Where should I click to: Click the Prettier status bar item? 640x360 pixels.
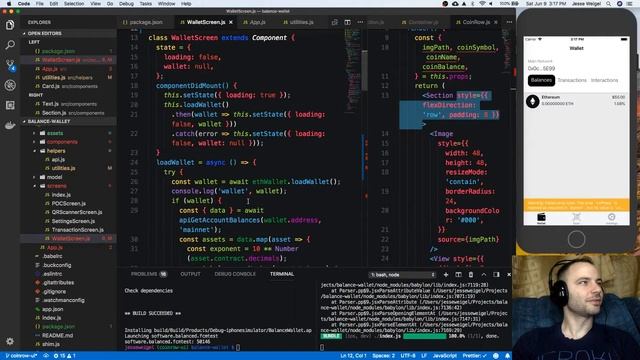pyautogui.click(x=475, y=356)
